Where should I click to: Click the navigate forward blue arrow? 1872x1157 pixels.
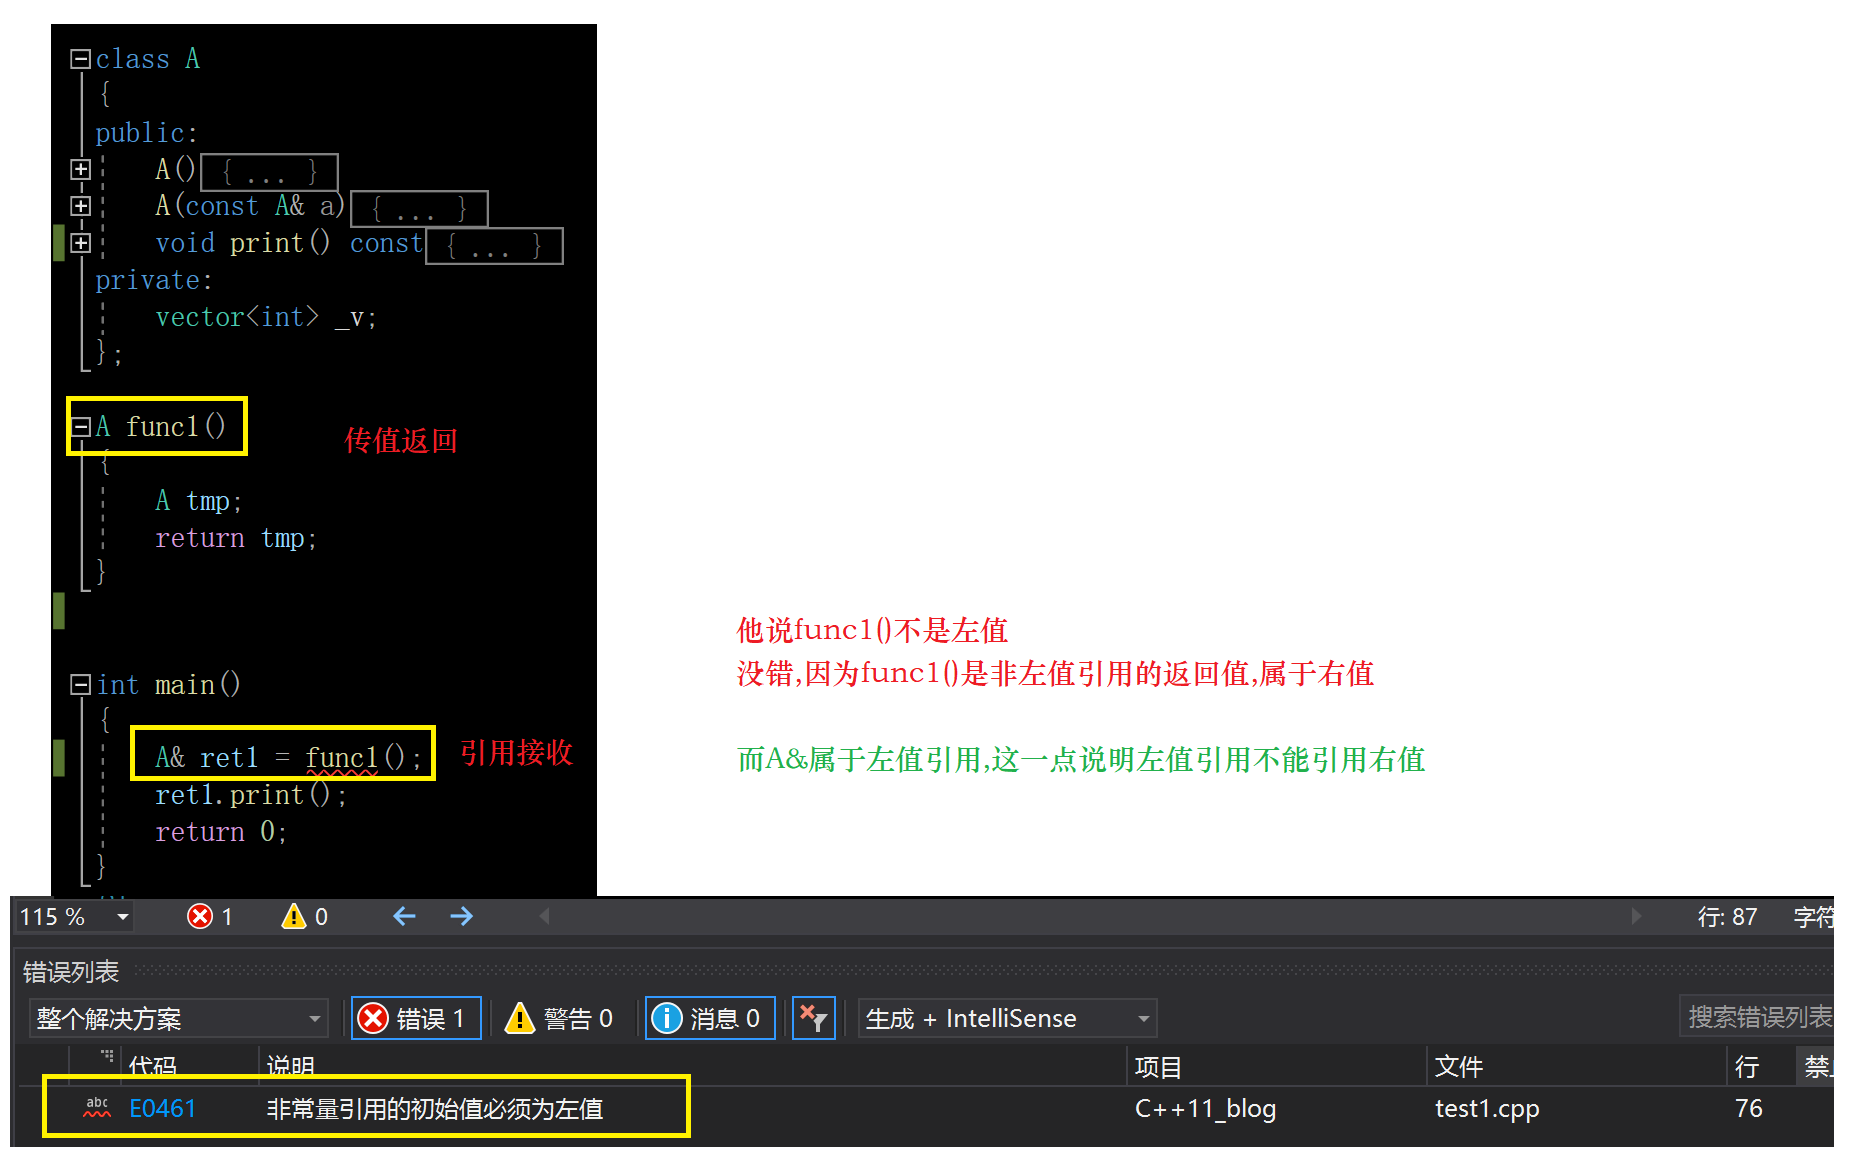tap(461, 916)
